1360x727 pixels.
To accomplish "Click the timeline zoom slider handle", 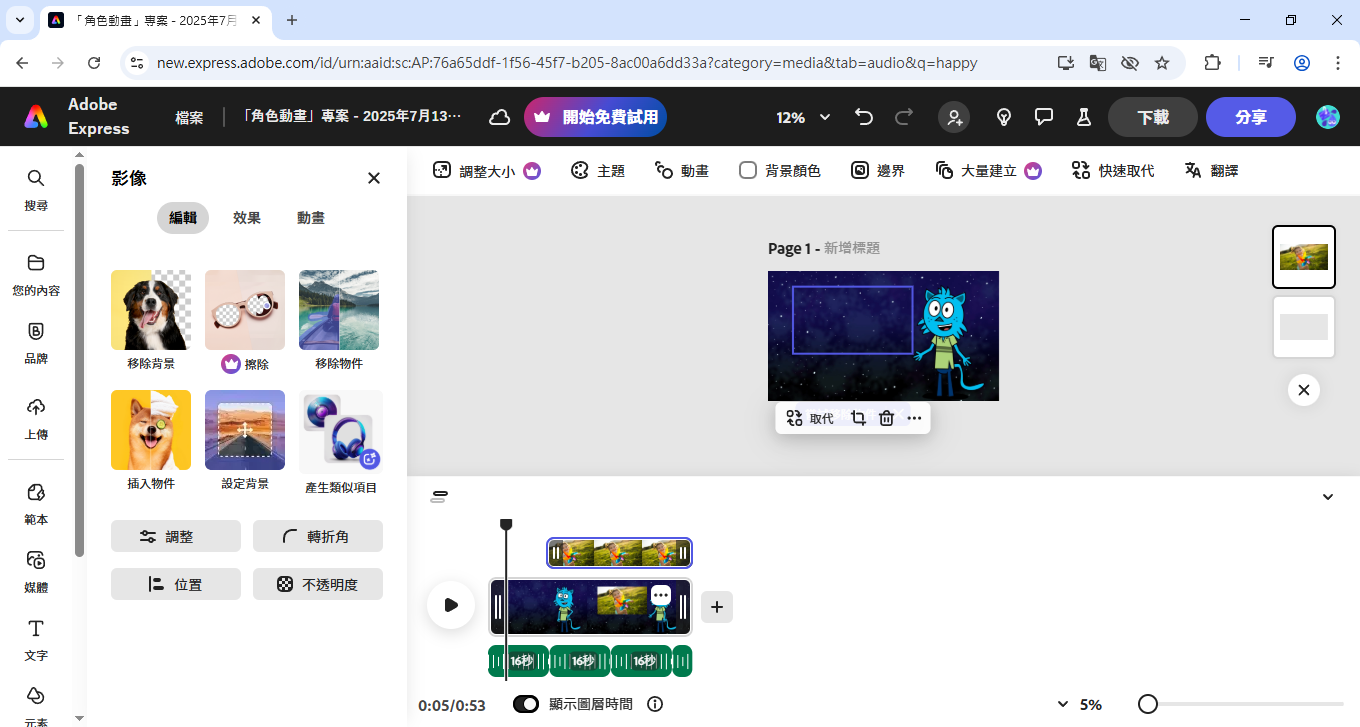I will tap(1148, 704).
